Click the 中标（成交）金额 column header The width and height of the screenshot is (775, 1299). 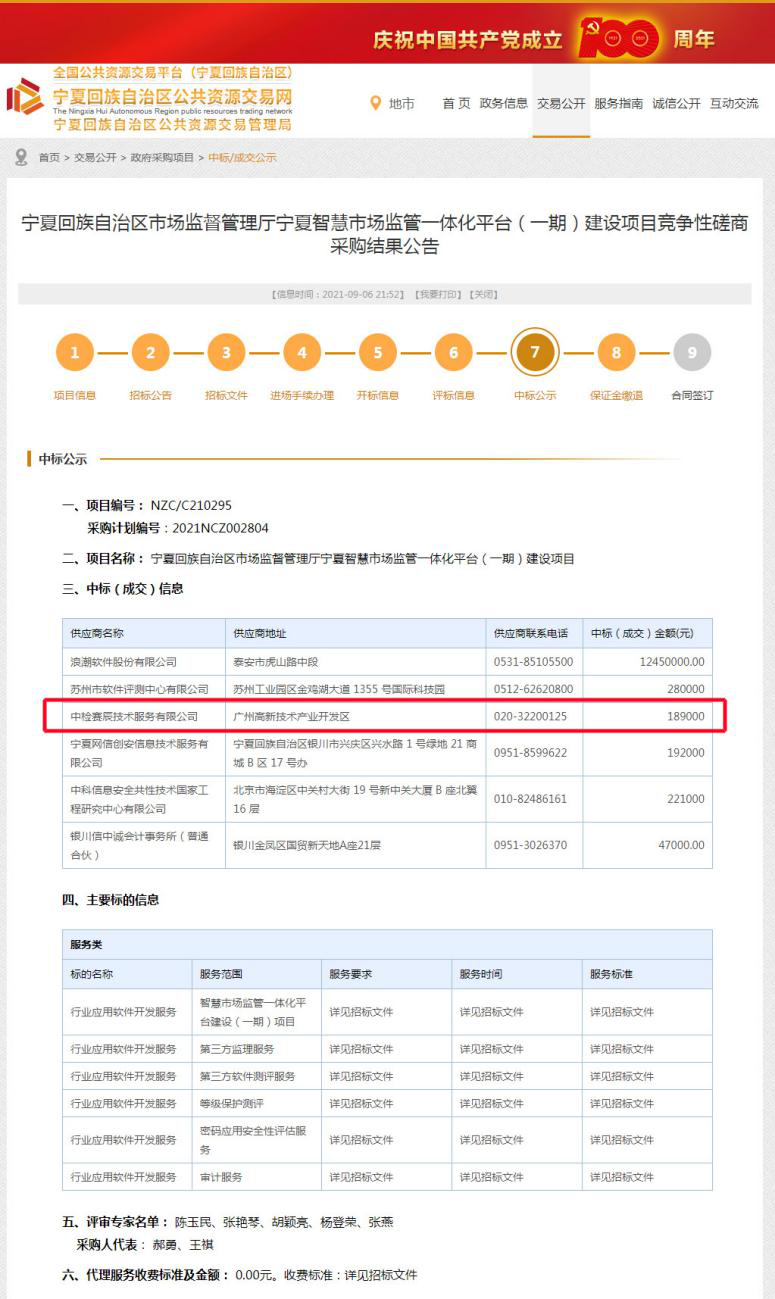642,633
